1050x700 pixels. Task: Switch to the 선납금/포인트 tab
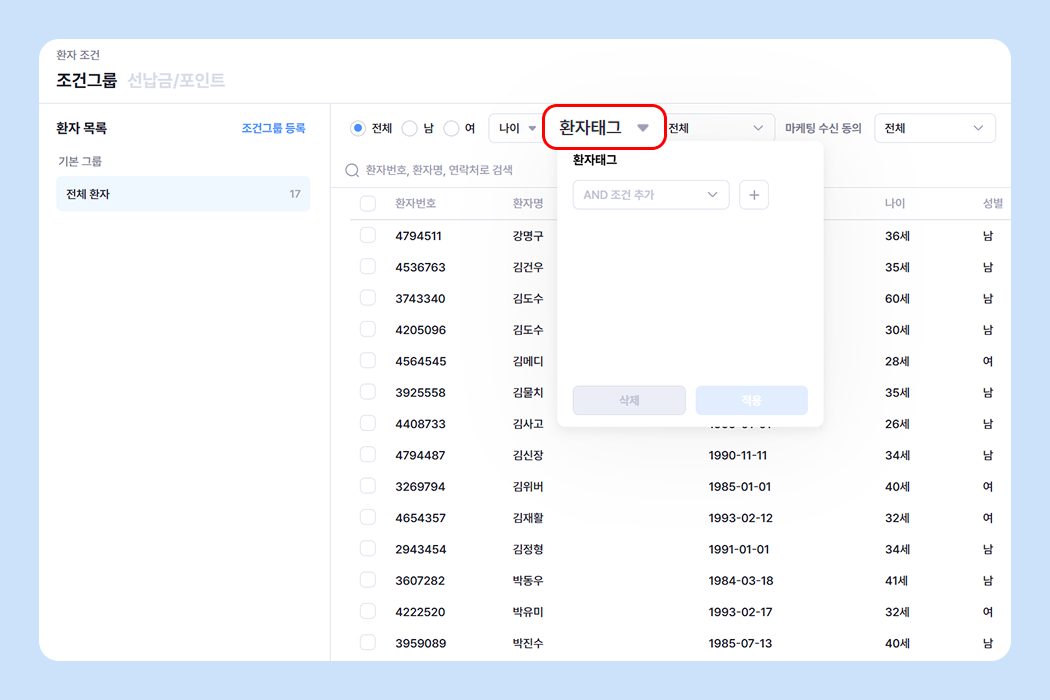176,80
